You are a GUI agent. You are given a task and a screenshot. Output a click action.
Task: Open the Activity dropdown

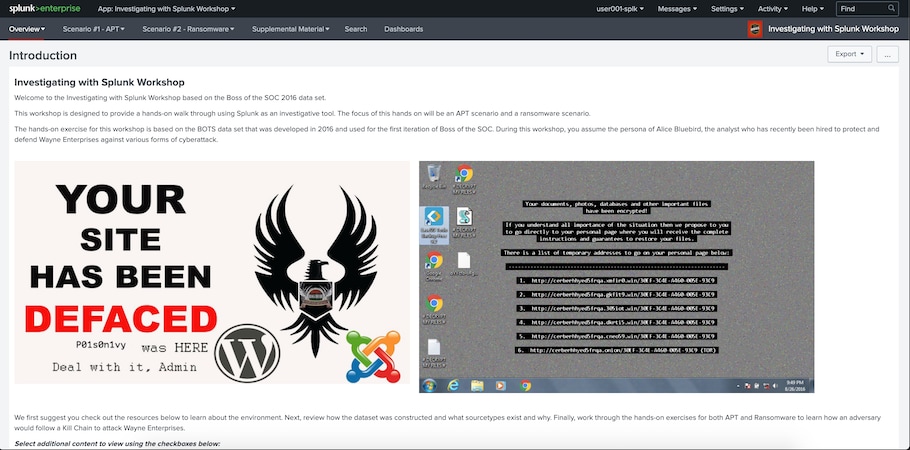[773, 9]
